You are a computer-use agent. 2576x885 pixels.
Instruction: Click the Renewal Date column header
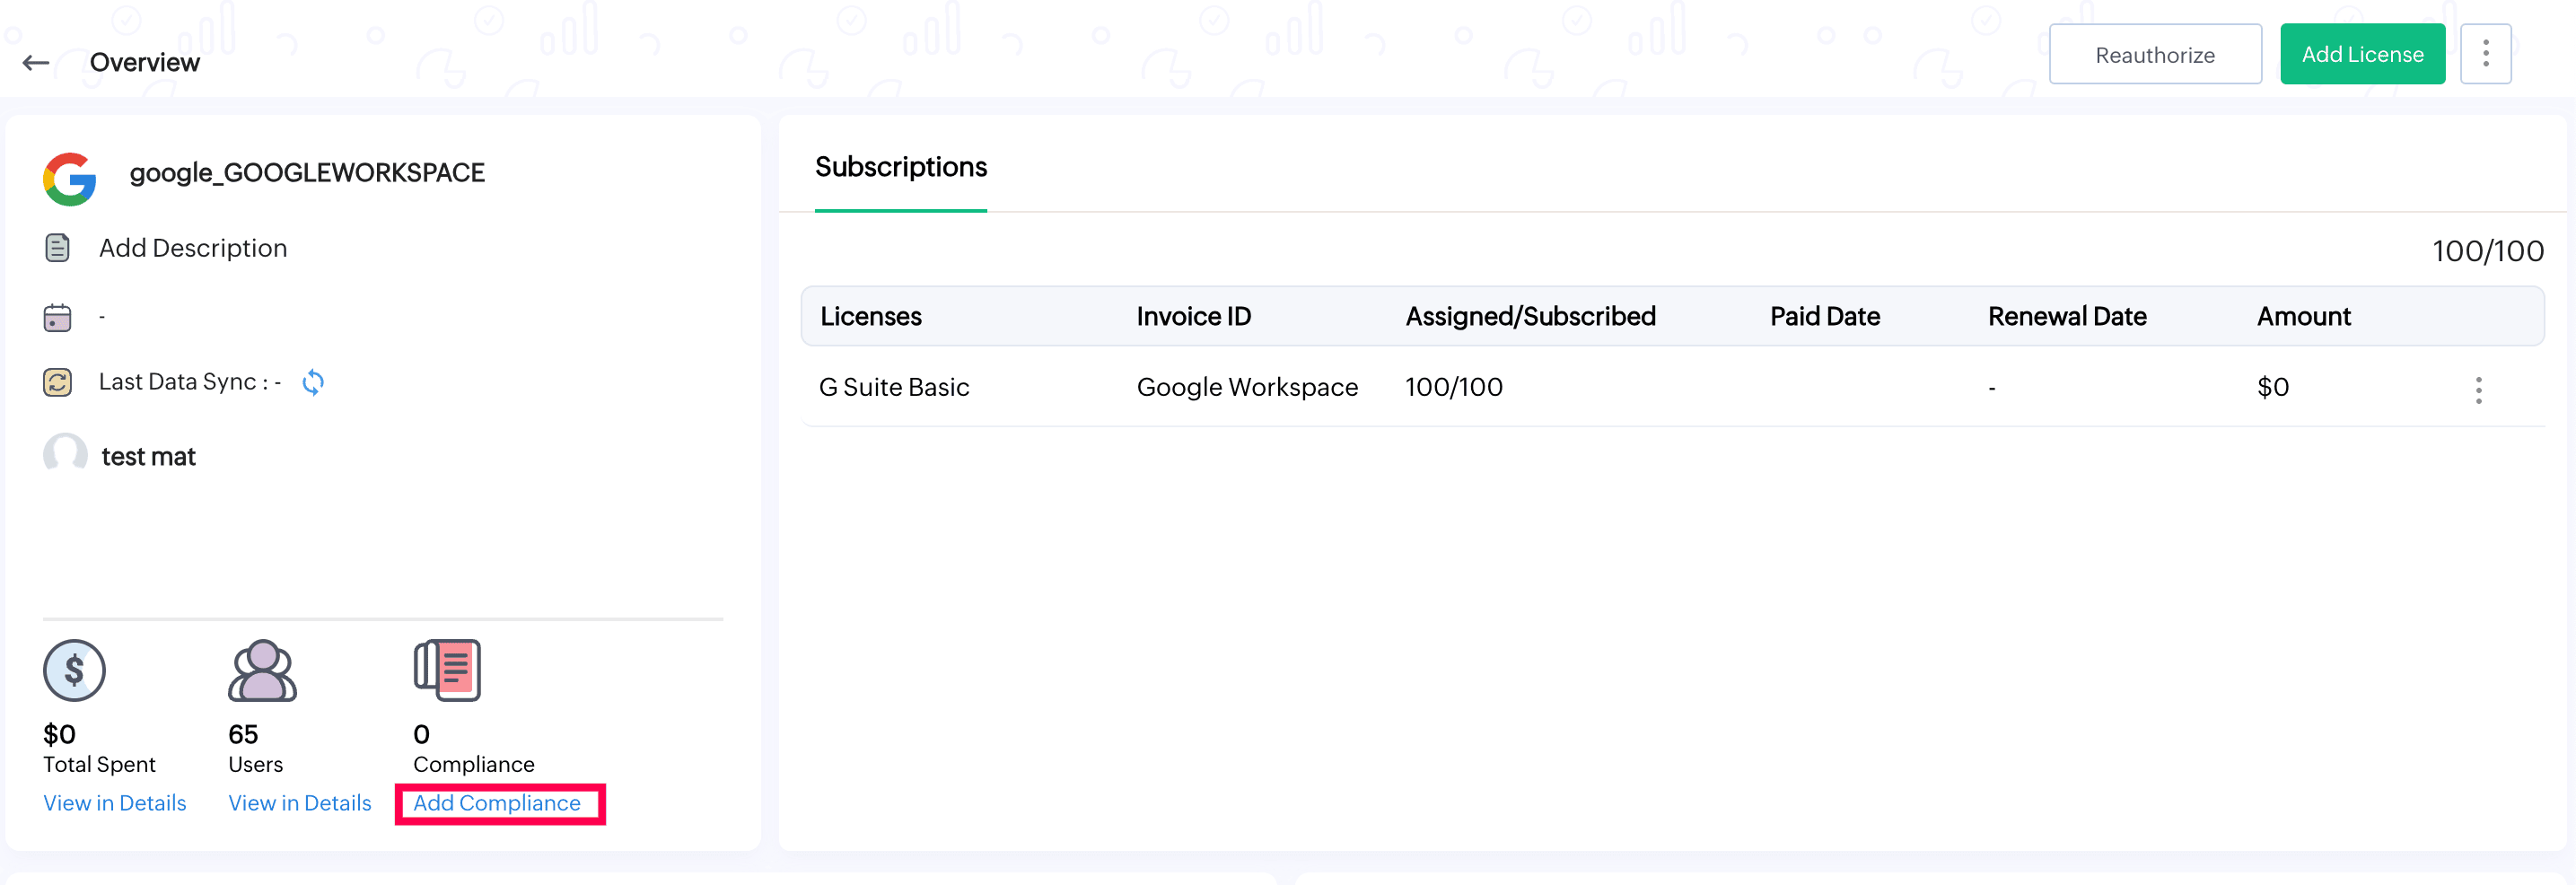coord(2067,317)
